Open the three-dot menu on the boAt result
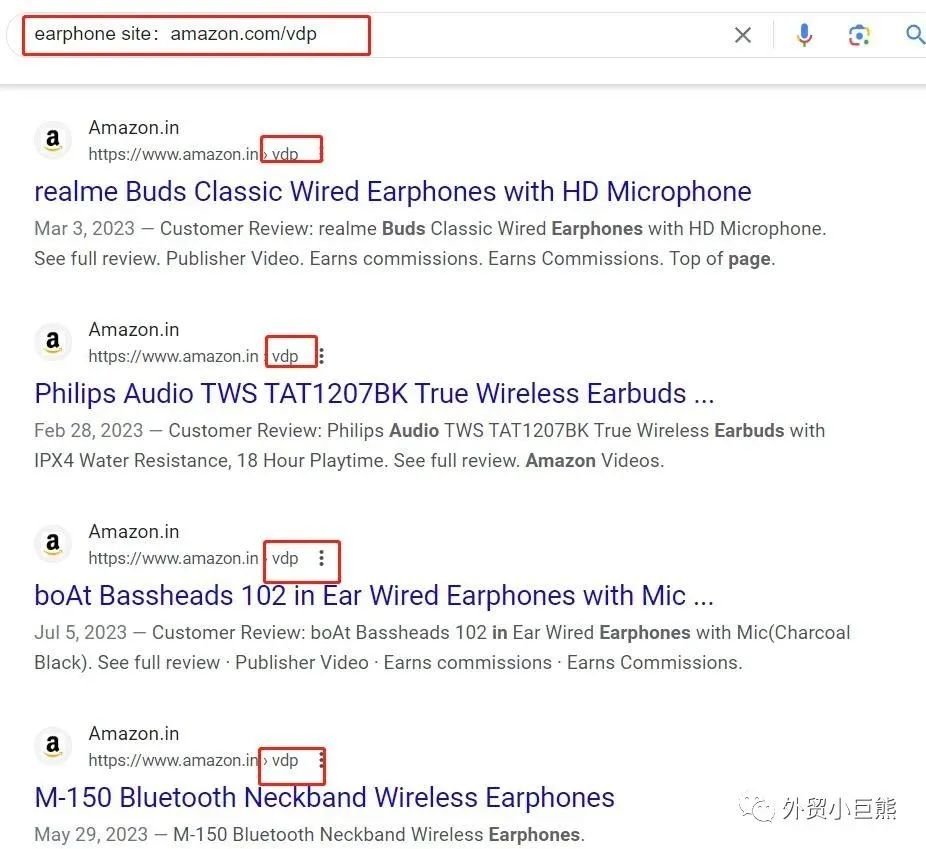Screen dimensions: 926x849 321,558
